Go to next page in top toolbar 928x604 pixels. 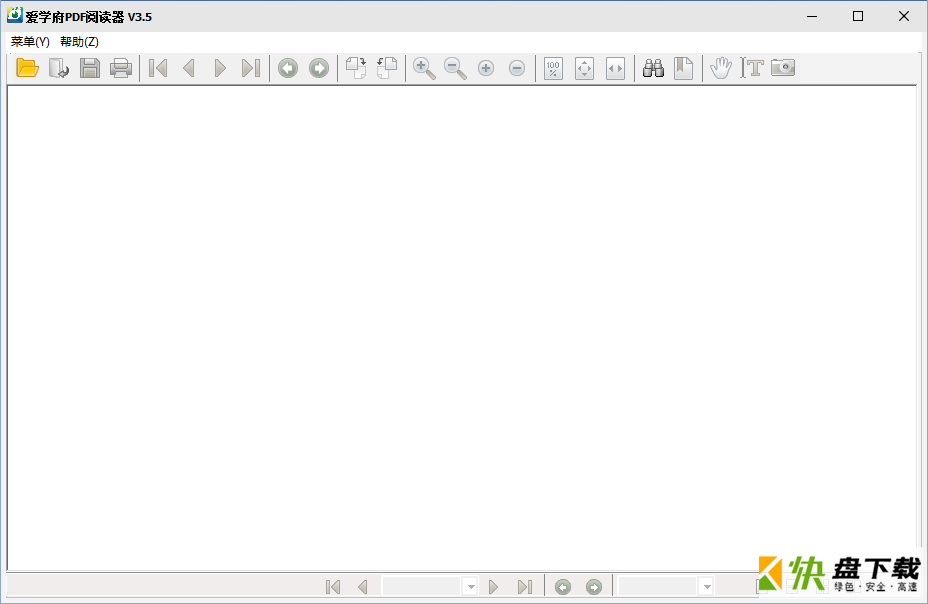(220, 68)
